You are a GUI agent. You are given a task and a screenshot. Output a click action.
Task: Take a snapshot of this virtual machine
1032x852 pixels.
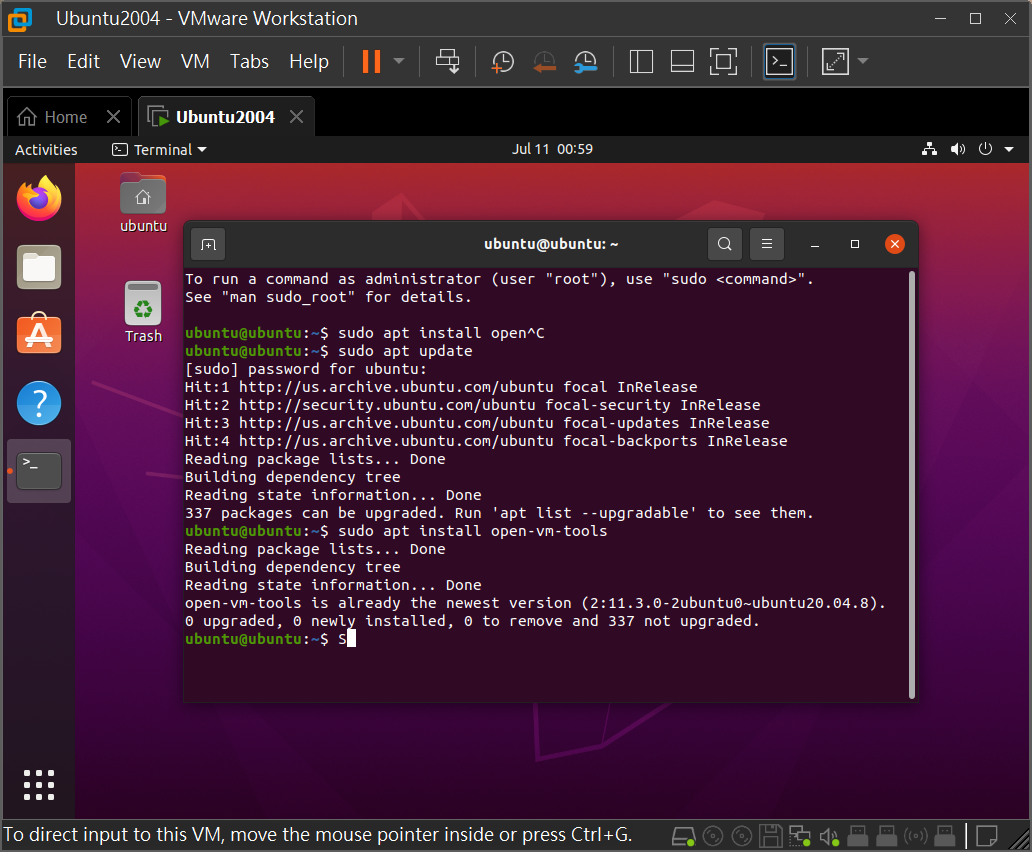502,62
